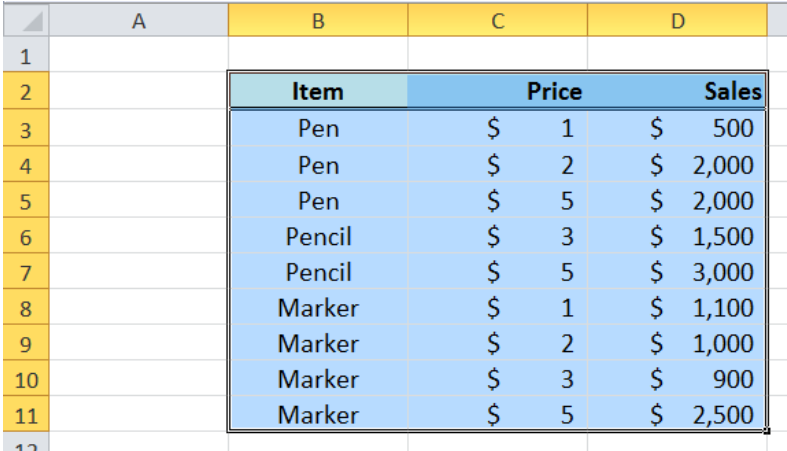This screenshot has width=787, height=451.
Task: Select column A header
Action: [139, 21]
